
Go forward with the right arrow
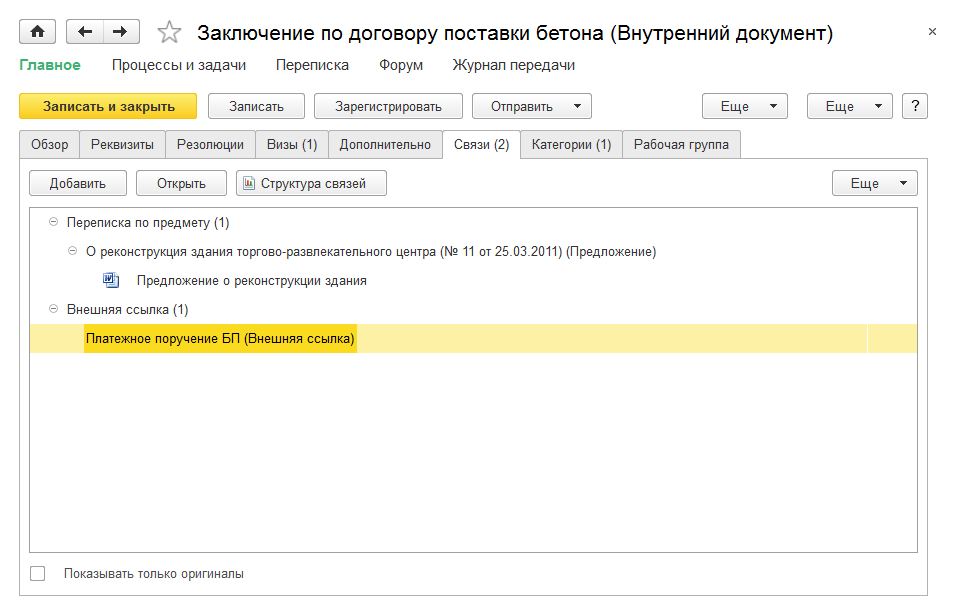tap(120, 32)
